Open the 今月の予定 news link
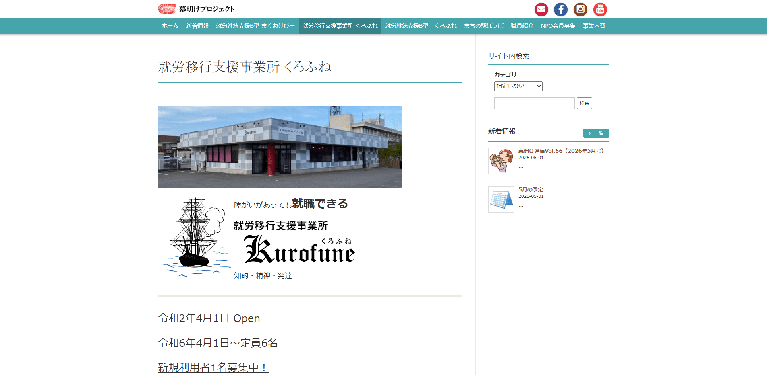The height and width of the screenshot is (375, 767). (531, 189)
